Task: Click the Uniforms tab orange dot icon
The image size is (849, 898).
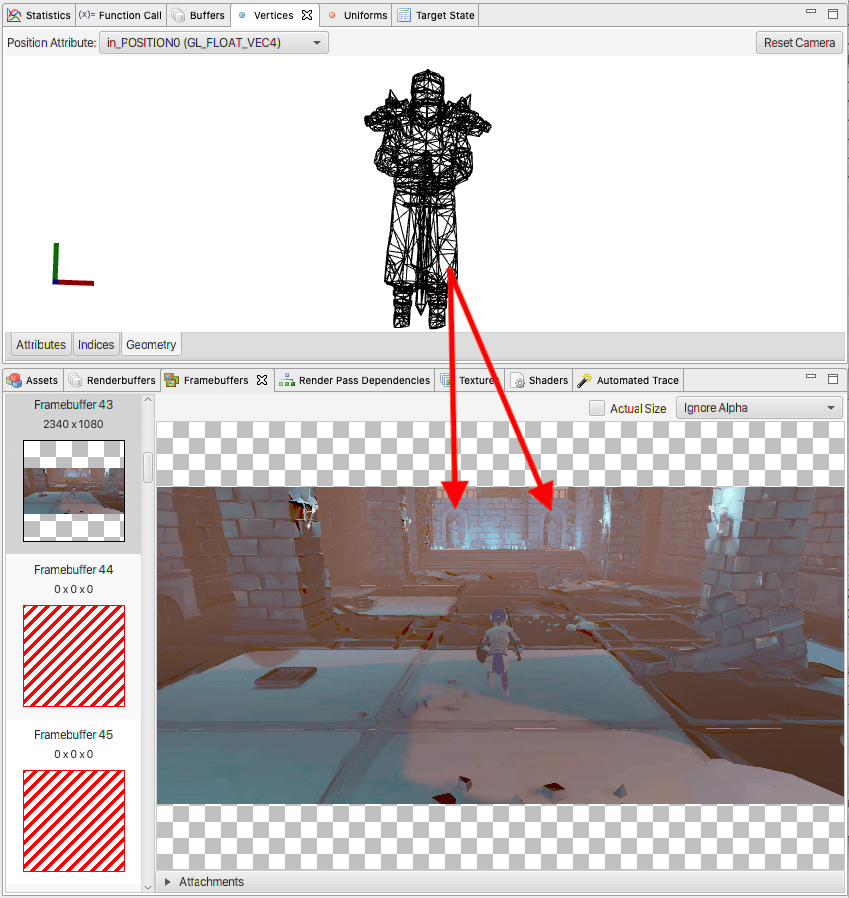Action: tap(332, 15)
